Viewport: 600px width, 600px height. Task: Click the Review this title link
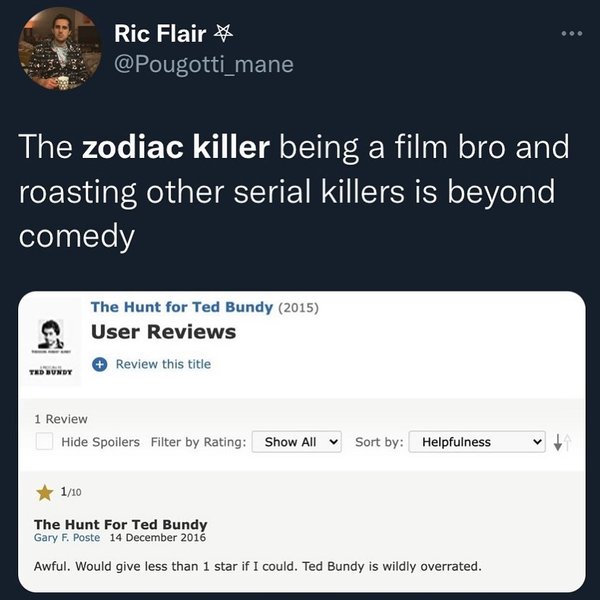coord(163,364)
